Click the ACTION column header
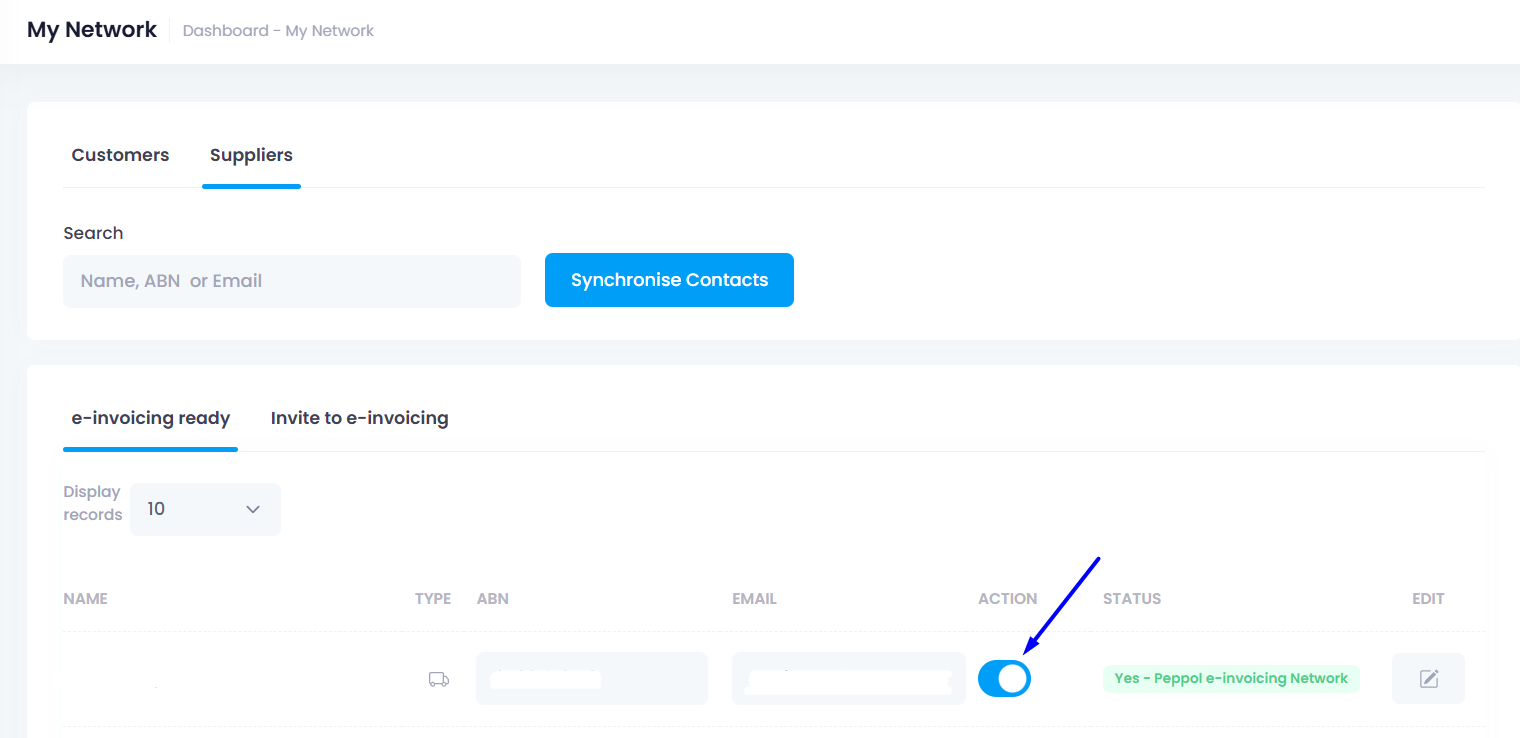 [x=1007, y=599]
